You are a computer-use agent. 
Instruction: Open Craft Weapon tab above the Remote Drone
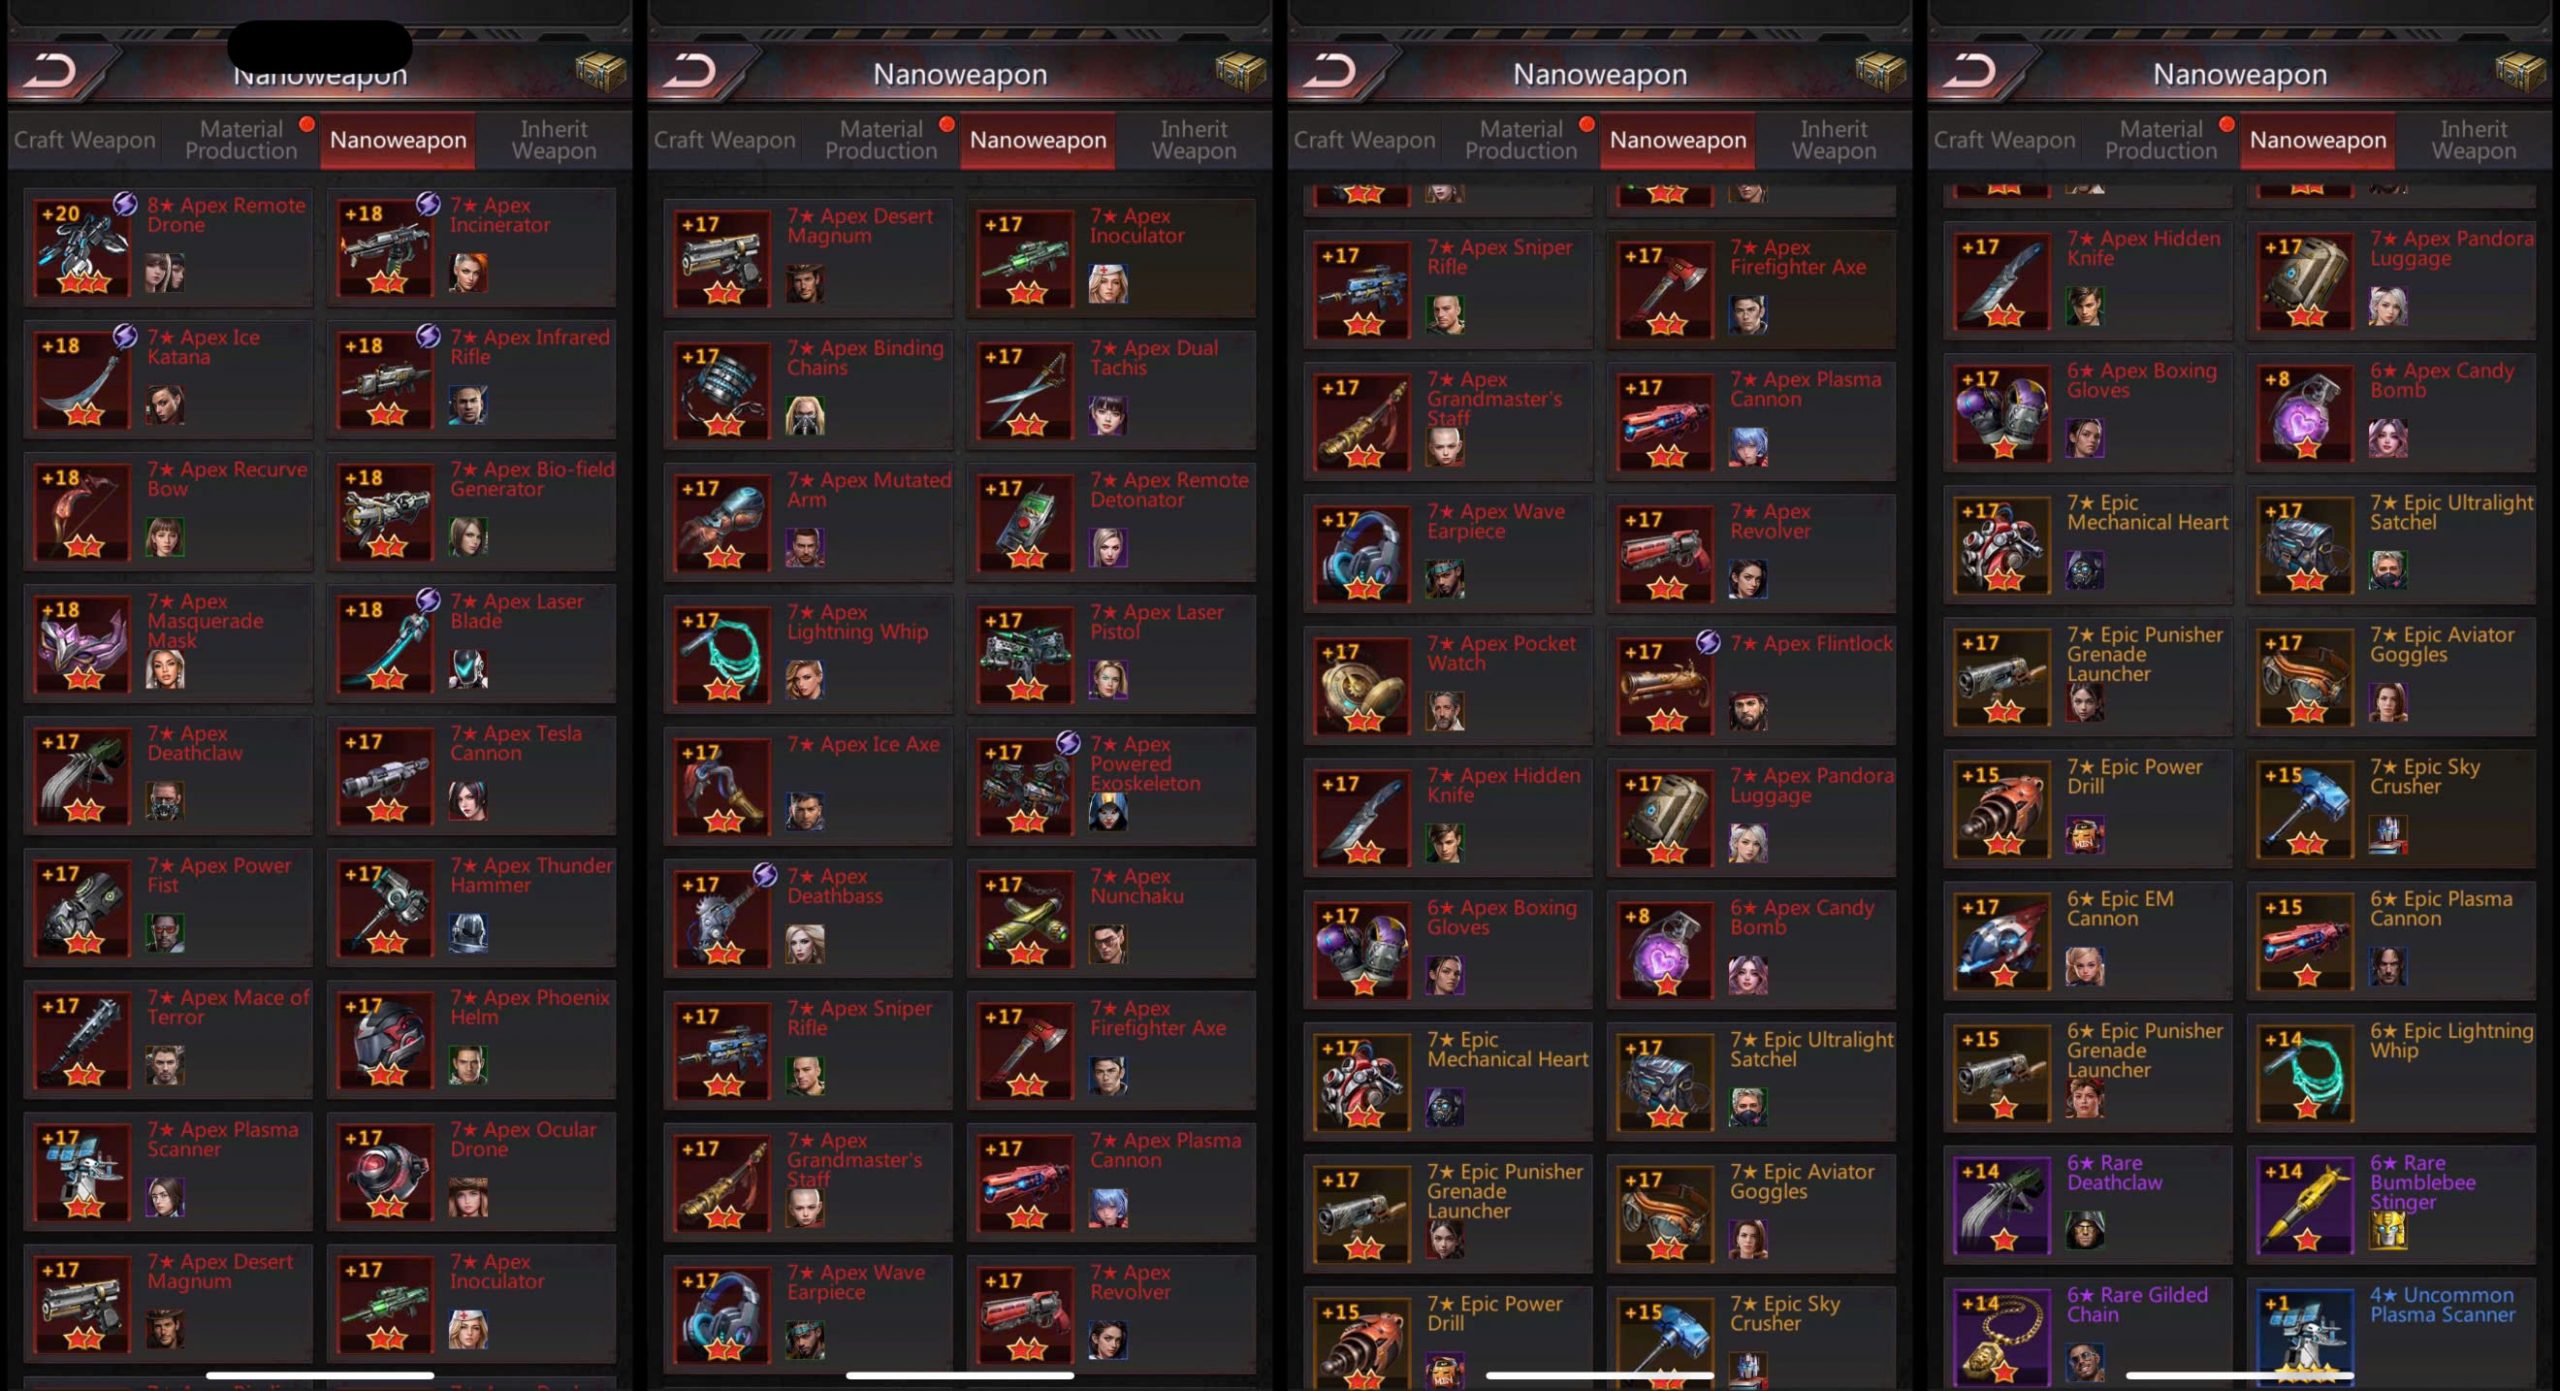pyautogui.click(x=85, y=140)
